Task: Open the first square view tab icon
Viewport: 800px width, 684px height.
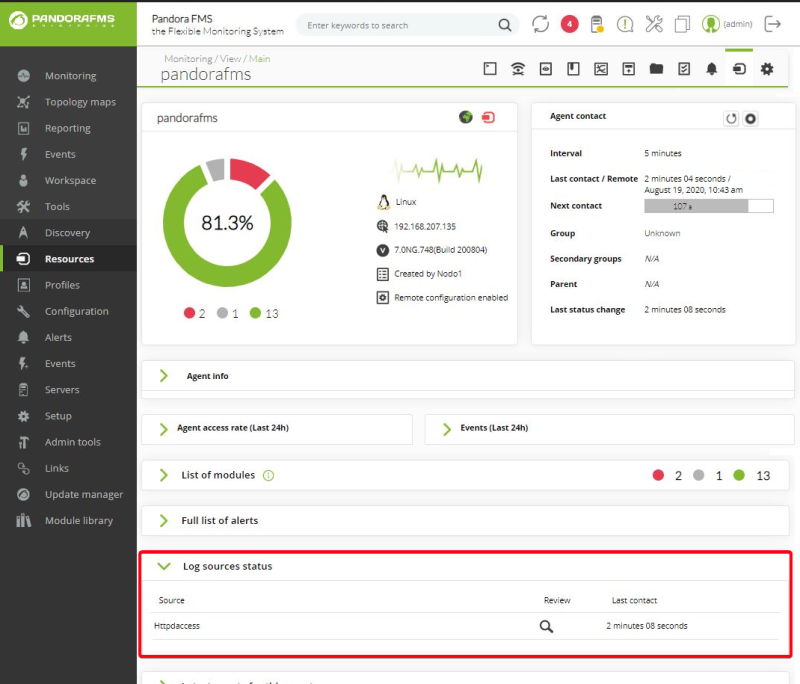Action: (490, 68)
